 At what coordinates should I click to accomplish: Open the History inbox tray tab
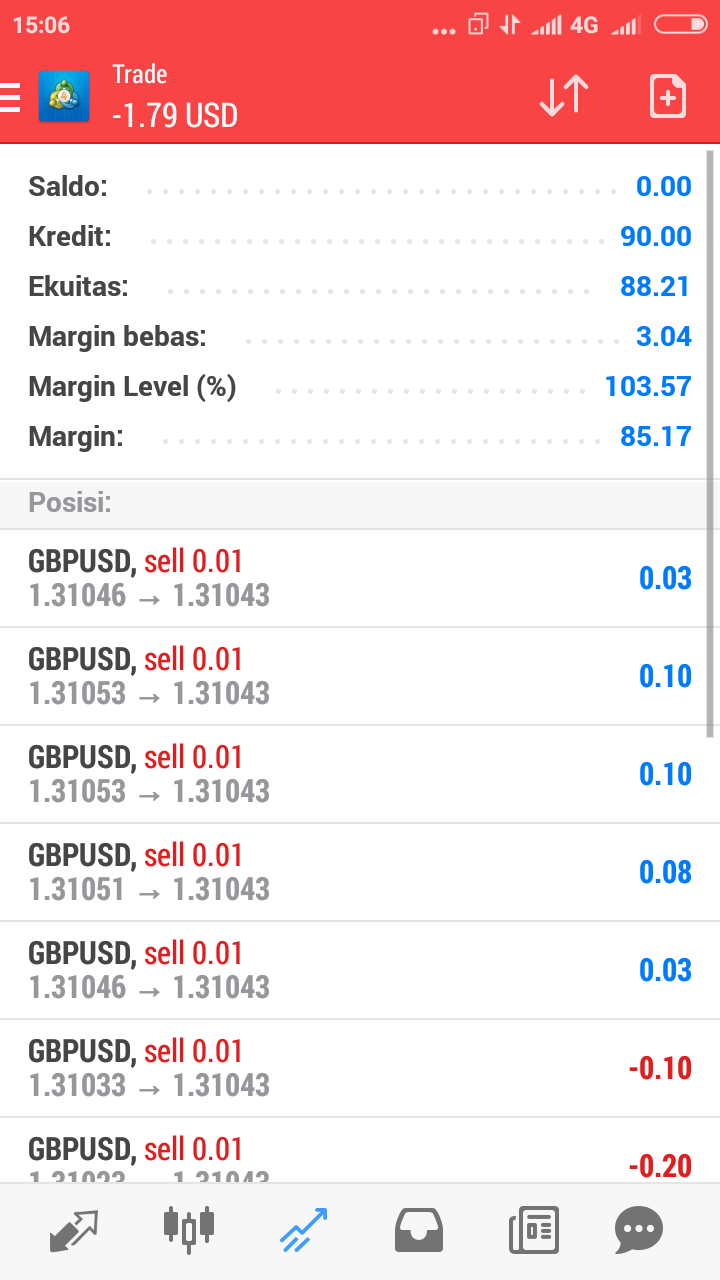pyautogui.click(x=418, y=1230)
